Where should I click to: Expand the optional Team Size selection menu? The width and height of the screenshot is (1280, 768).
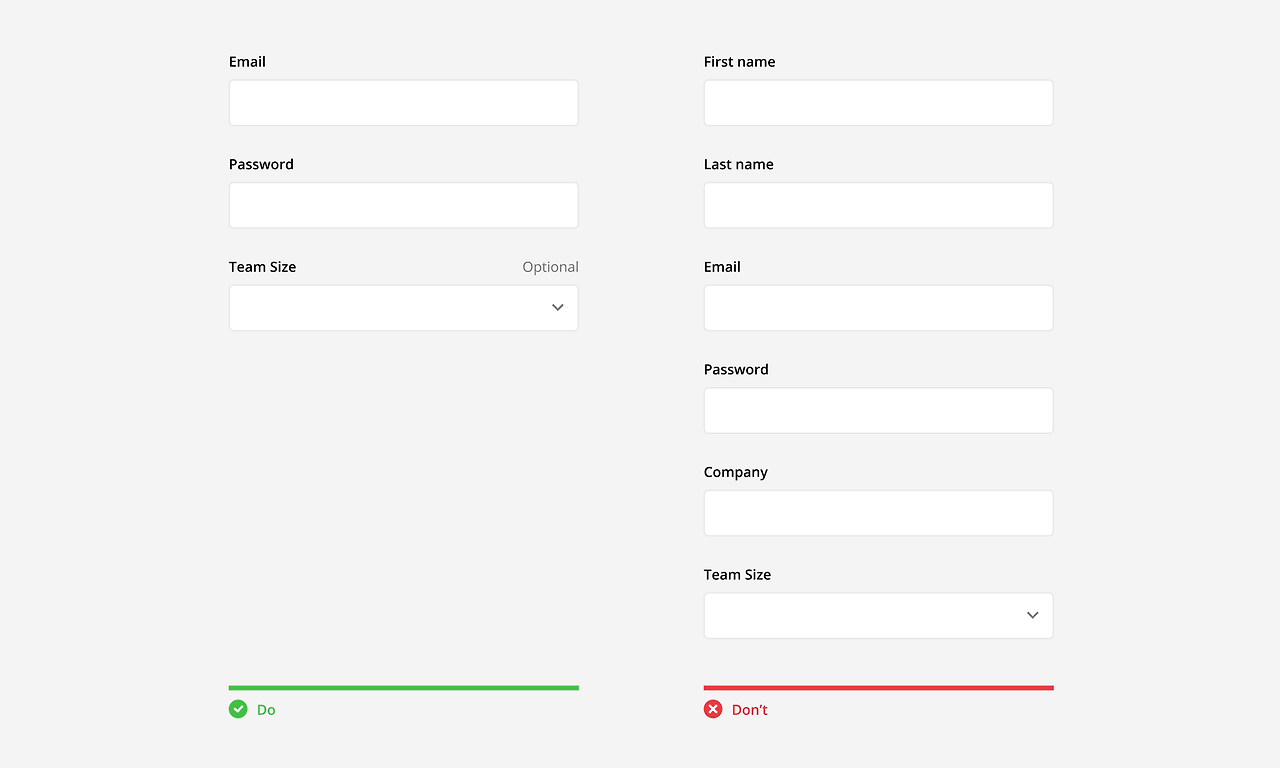pos(403,307)
